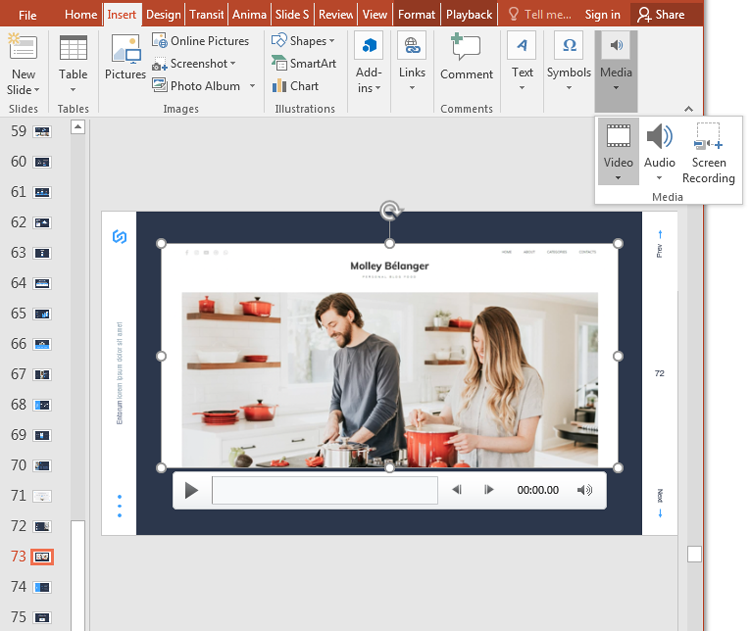Switch to the Format tab
Screen dimensions: 750x631
tap(417, 15)
